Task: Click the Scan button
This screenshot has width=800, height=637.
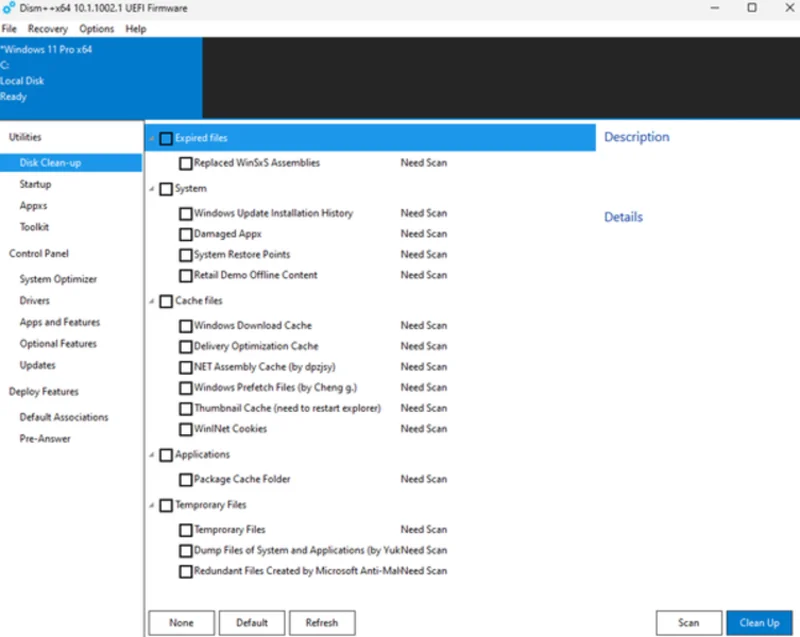Action: coord(689,623)
